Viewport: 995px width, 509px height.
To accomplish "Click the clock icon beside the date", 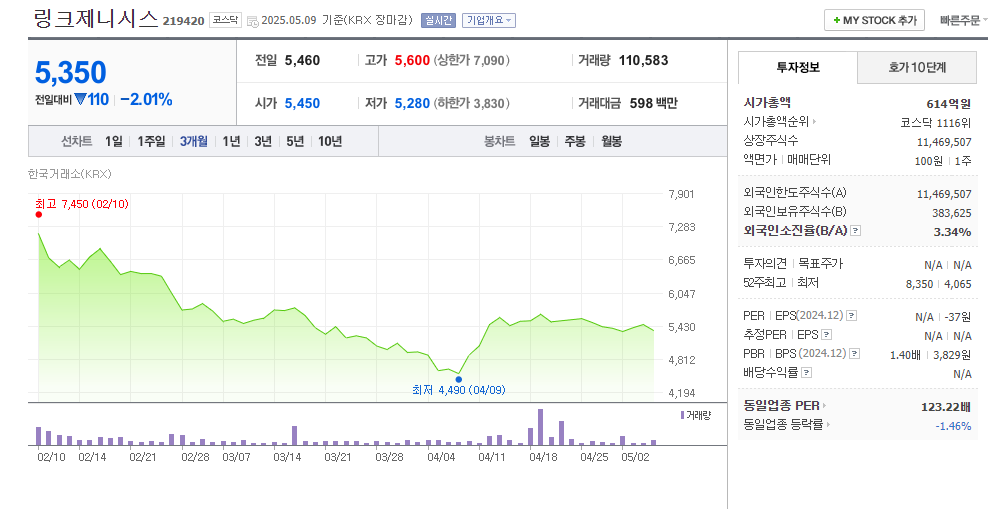I will point(252,21).
